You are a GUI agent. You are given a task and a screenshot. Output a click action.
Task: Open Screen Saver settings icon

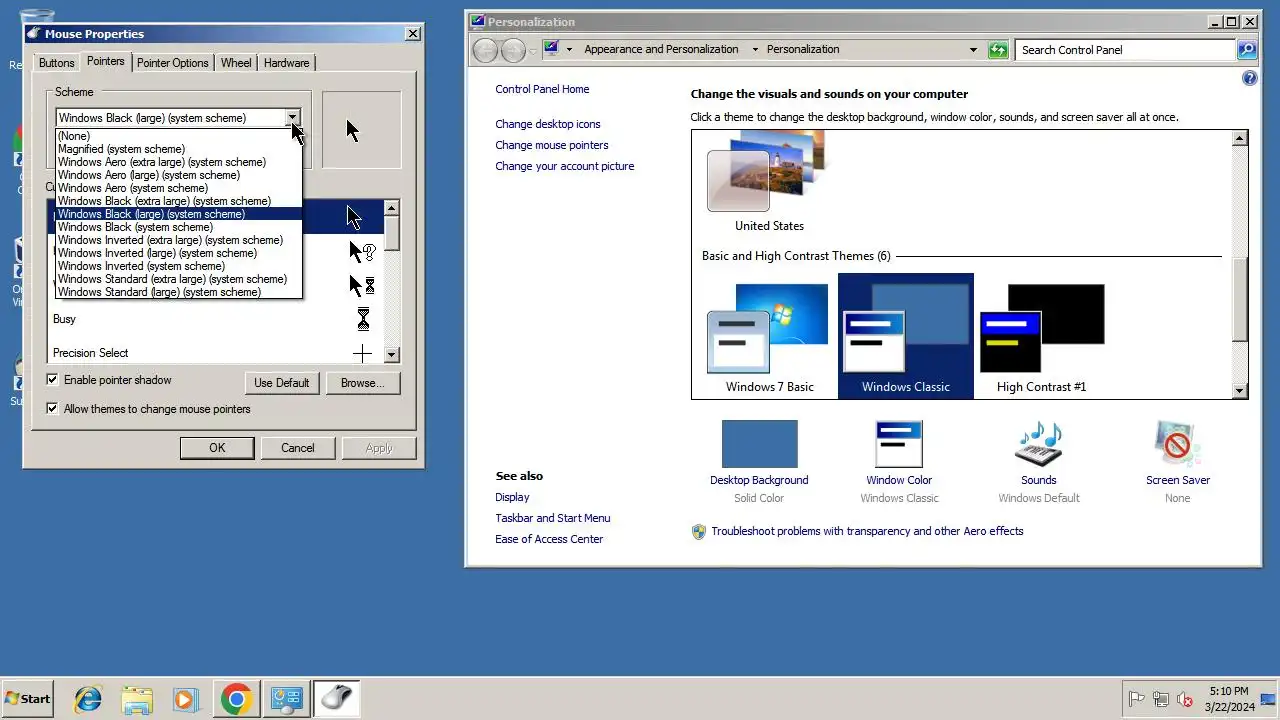click(x=1177, y=444)
